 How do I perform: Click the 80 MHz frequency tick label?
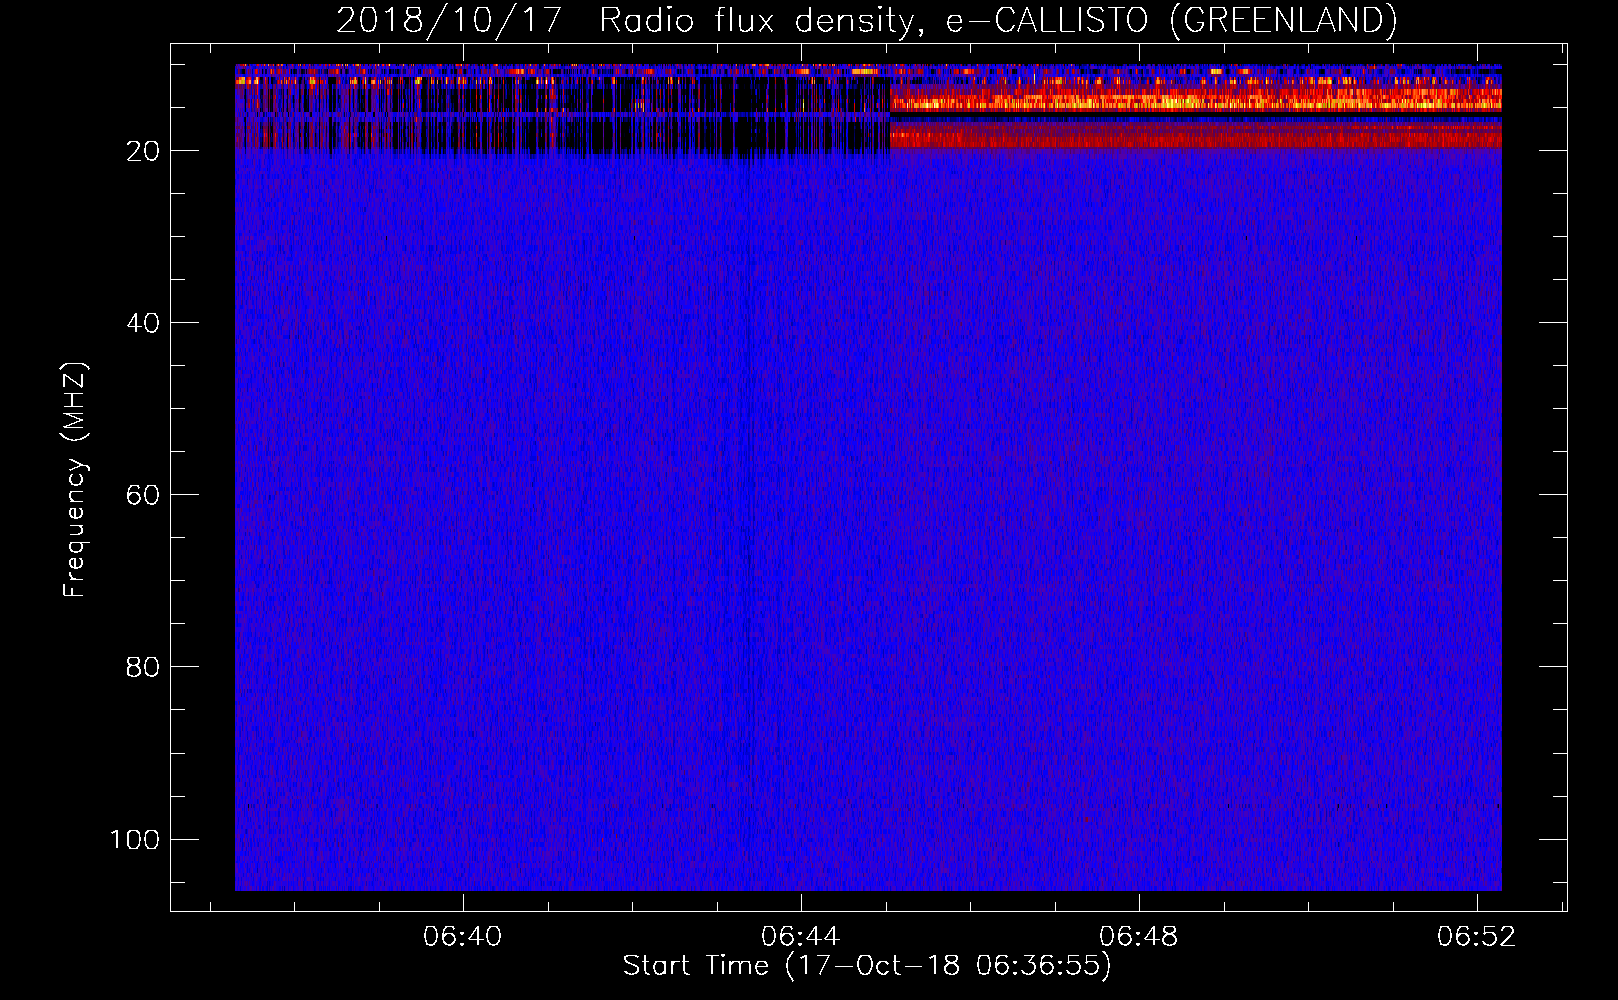tap(143, 667)
